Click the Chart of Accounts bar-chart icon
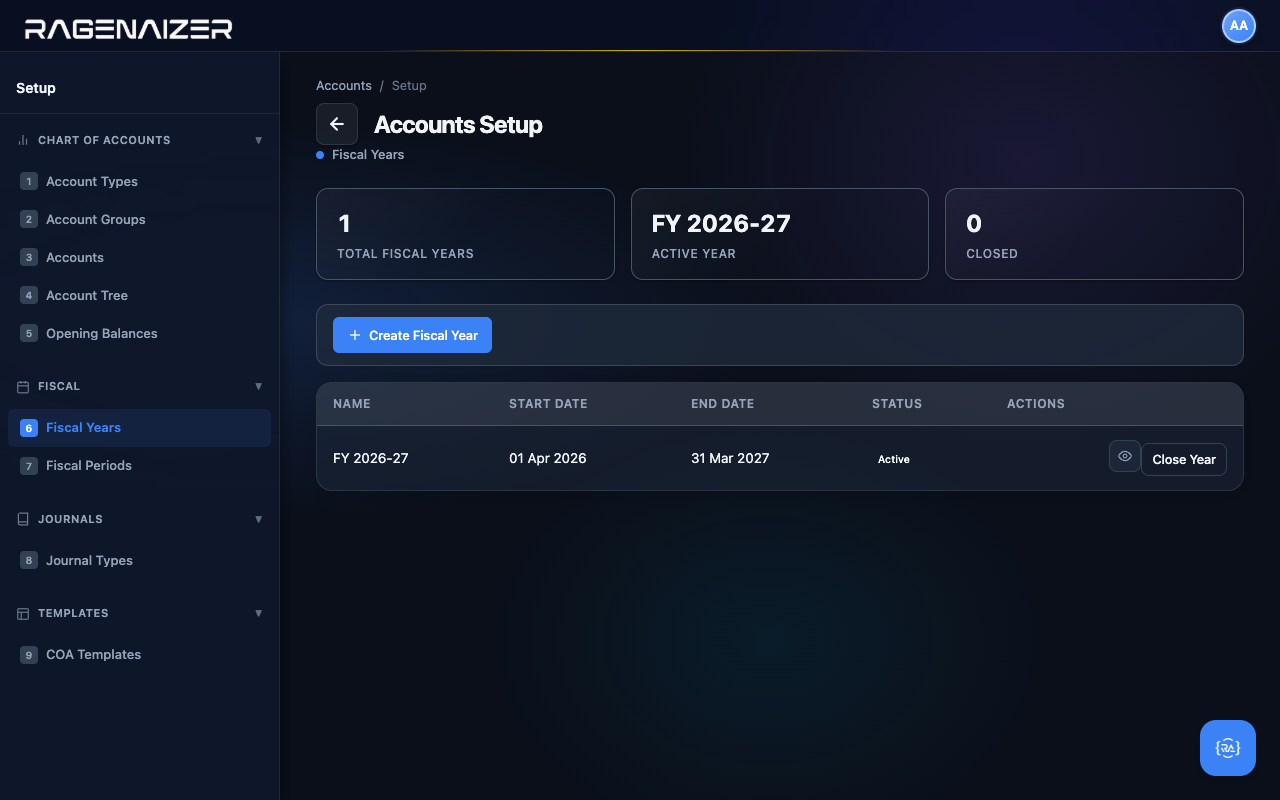Viewport: 1280px width, 800px height. (23, 140)
